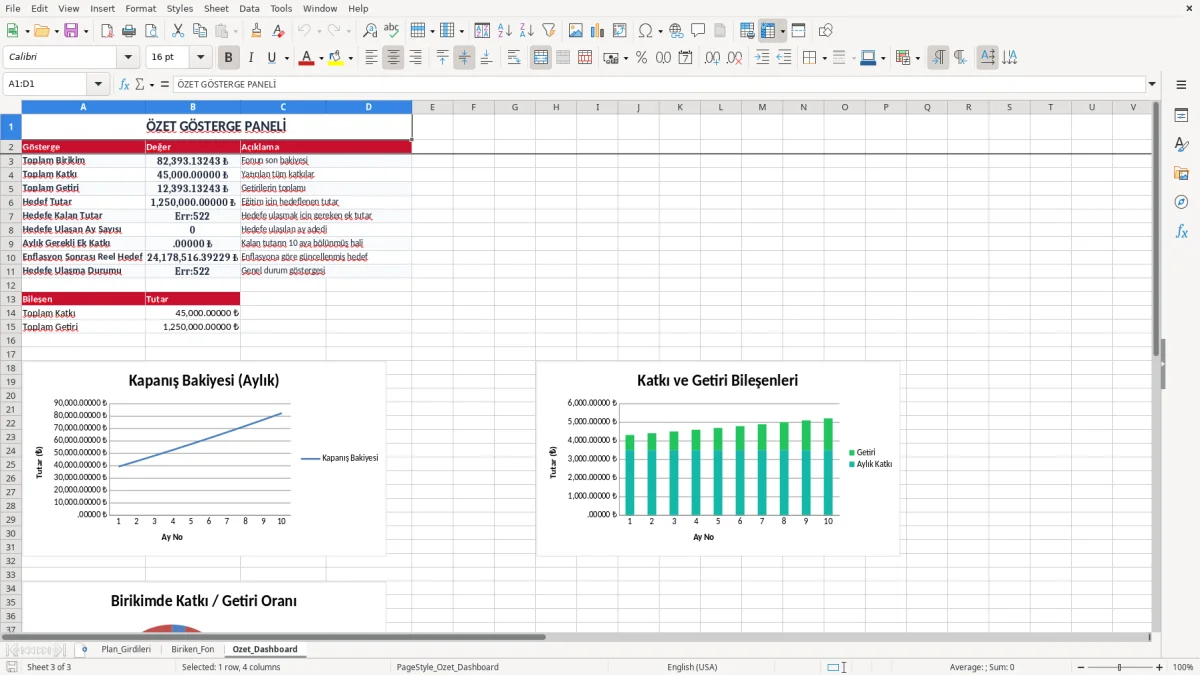Viewport: 1200px width, 675px height.
Task: Open Font Size dropdown list
Action: pos(201,58)
